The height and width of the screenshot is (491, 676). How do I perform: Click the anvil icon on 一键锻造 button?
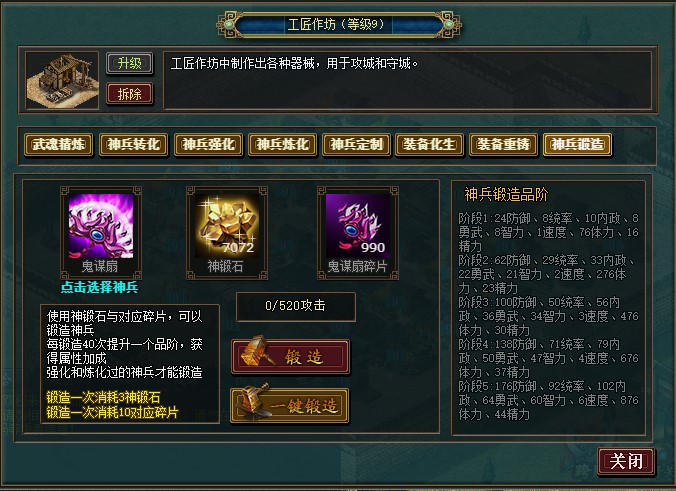255,401
